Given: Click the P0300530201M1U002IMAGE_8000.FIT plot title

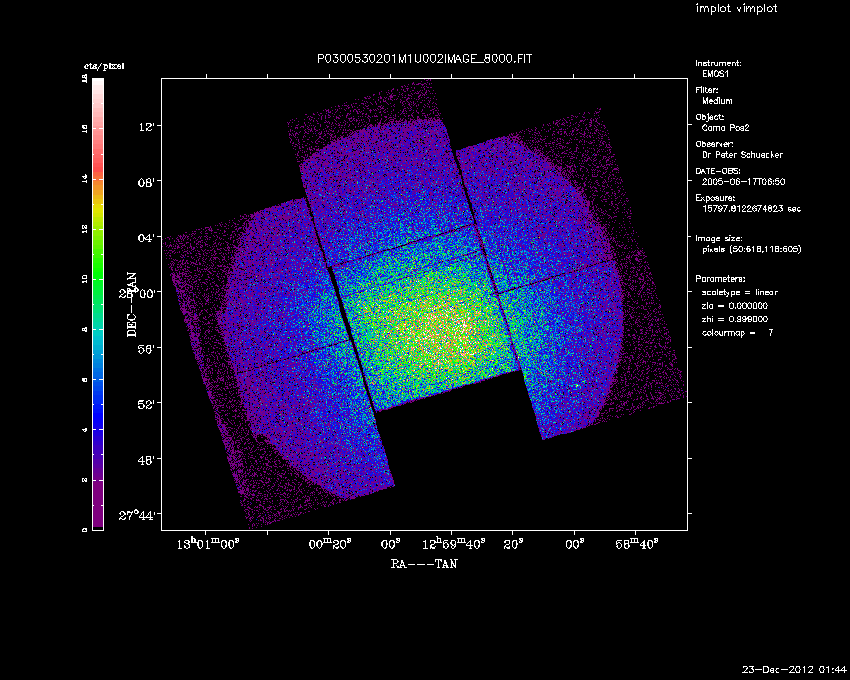Looking at the screenshot, I should click(424, 59).
